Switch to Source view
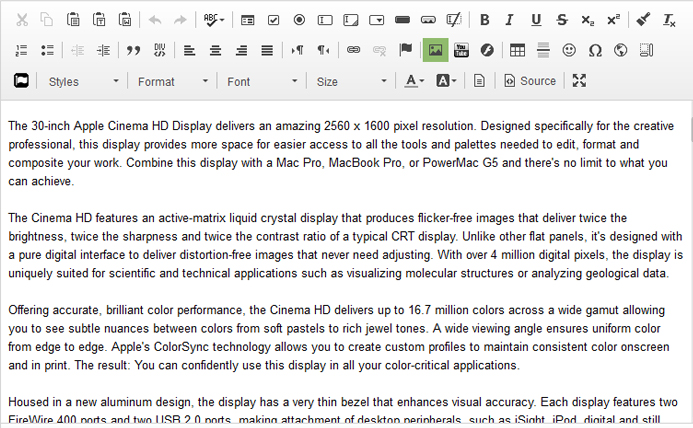 (530, 81)
